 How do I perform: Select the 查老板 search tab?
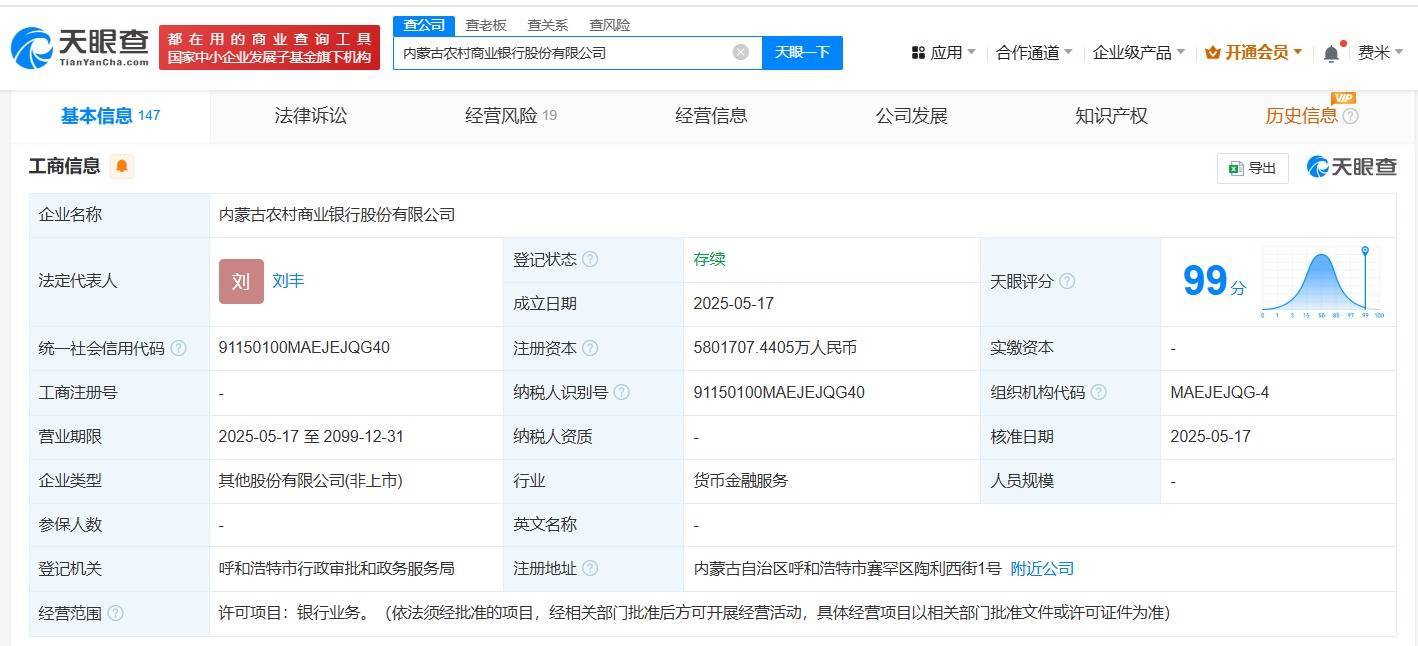486,25
